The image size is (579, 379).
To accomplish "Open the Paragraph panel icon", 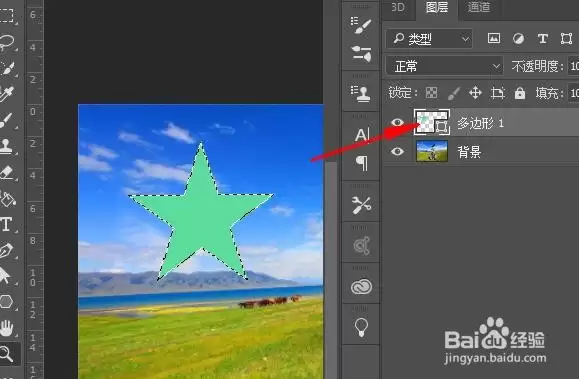I will pyautogui.click(x=362, y=163).
